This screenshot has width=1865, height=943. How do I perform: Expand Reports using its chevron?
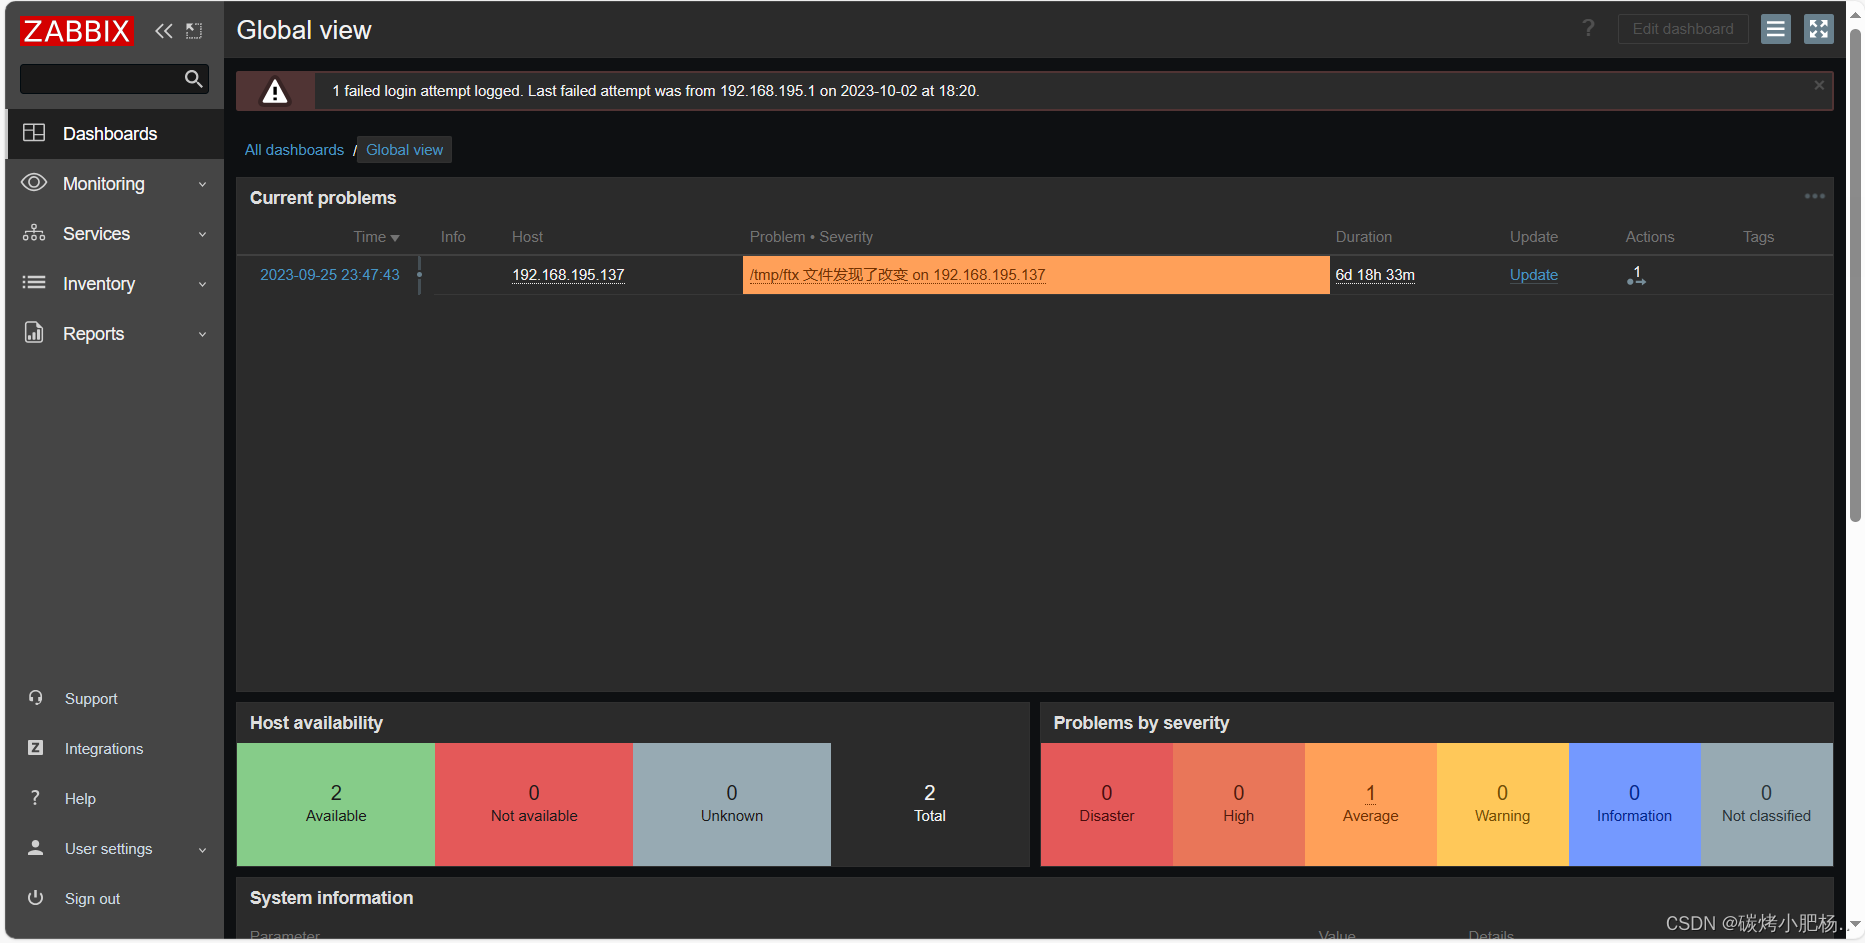tap(202, 334)
